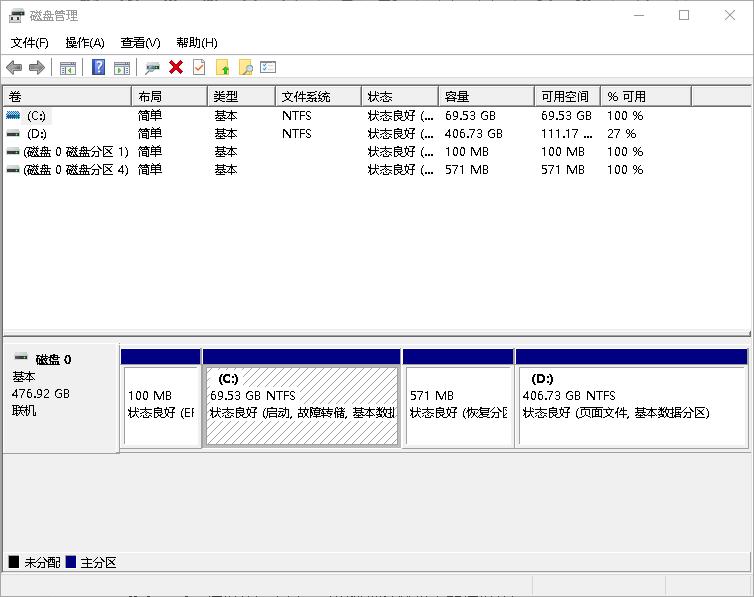754x597 pixels.
Task: Click the magnifier search toolbar icon
Action: pyautogui.click(x=245, y=67)
